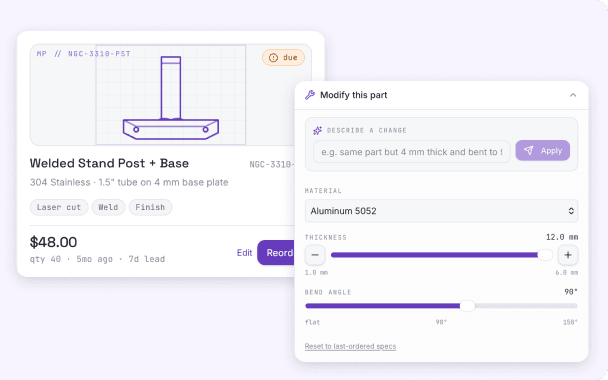Viewport: 608px width, 380px height.
Task: Click the wrench icon beside Modify this part
Action: (x=310, y=95)
